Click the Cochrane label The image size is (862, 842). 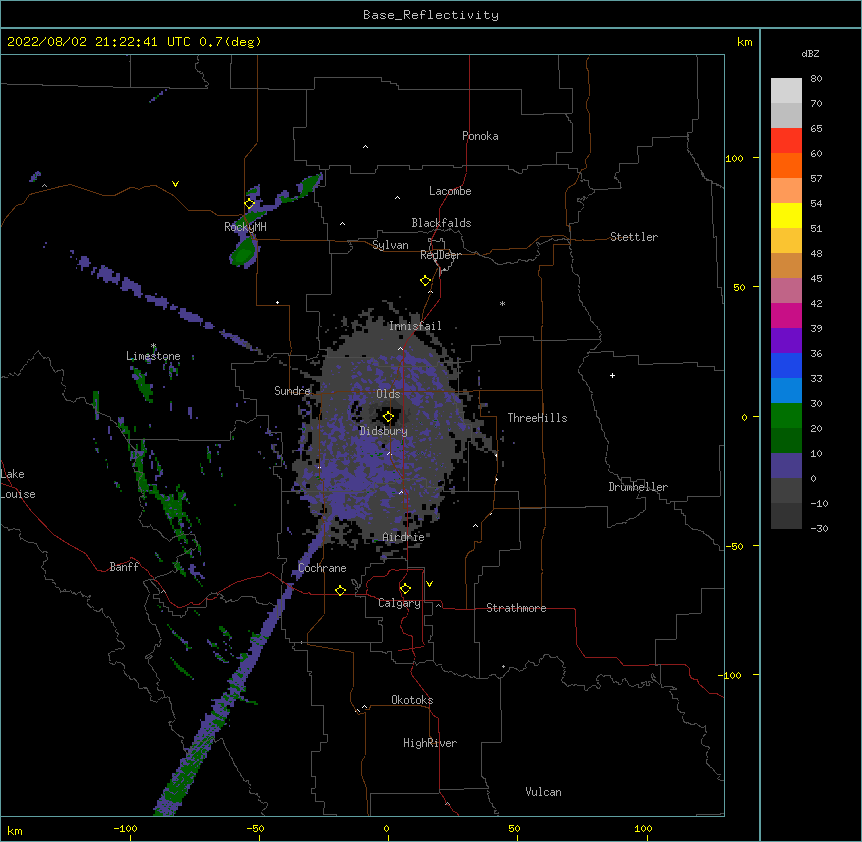322,568
